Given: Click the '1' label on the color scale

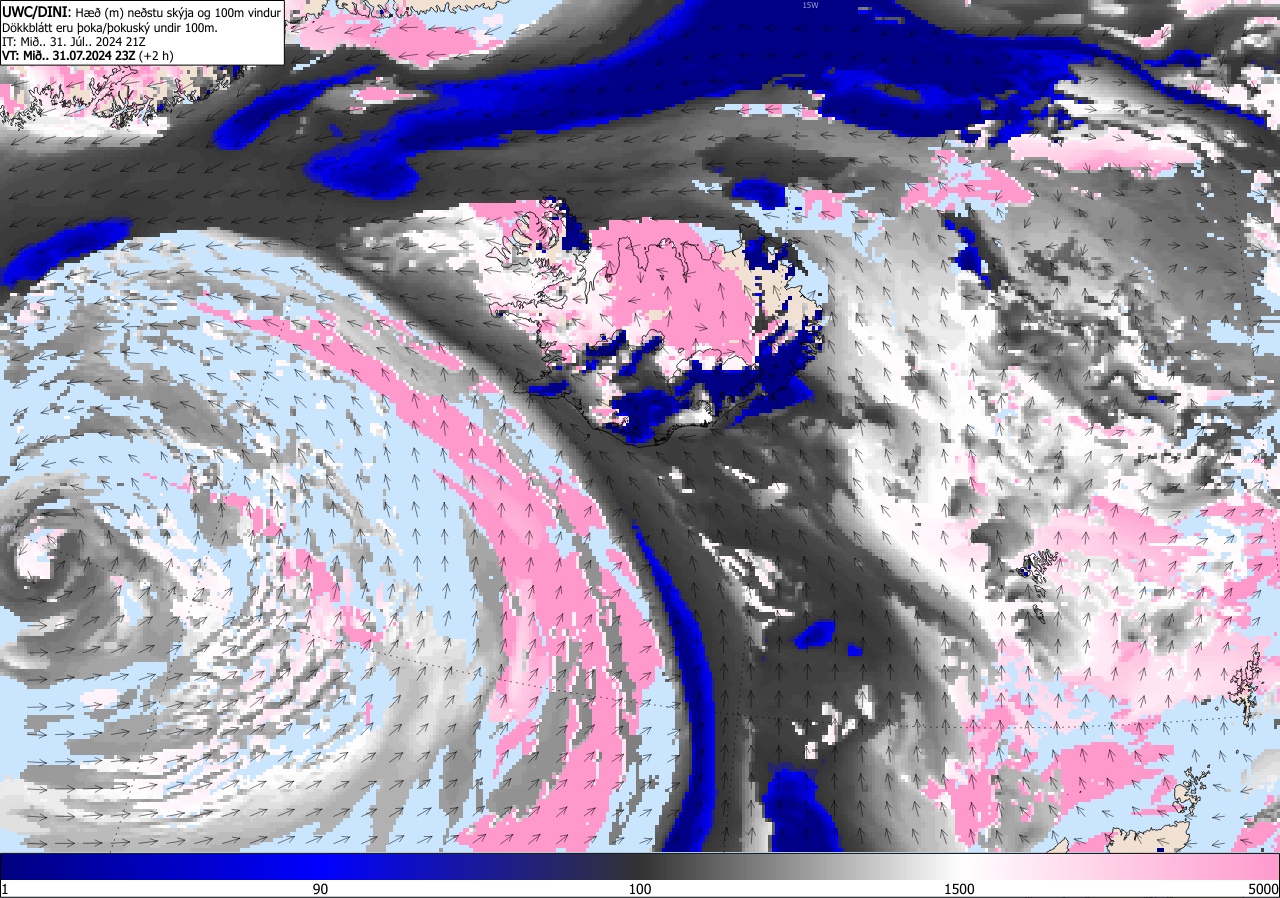Looking at the screenshot, I should [5, 889].
